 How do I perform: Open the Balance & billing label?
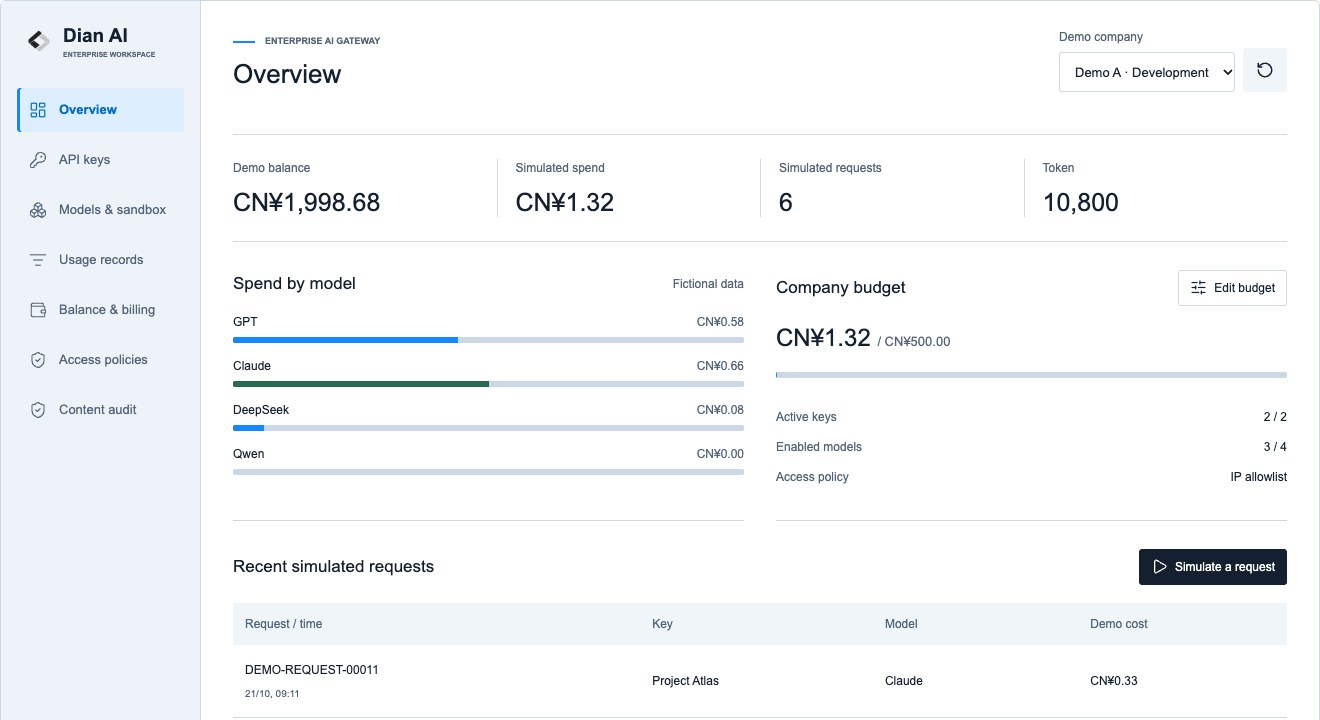[x=107, y=310]
